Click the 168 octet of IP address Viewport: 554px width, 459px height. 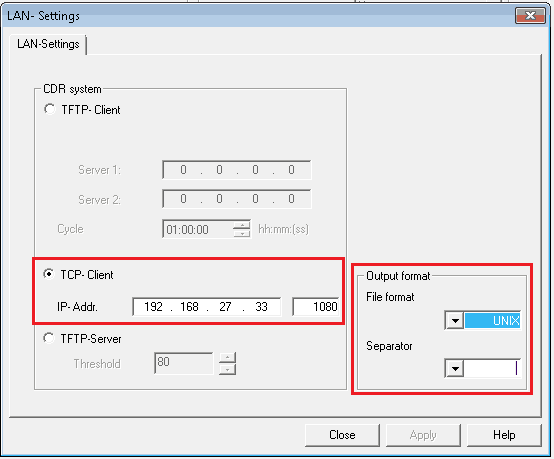click(x=189, y=306)
